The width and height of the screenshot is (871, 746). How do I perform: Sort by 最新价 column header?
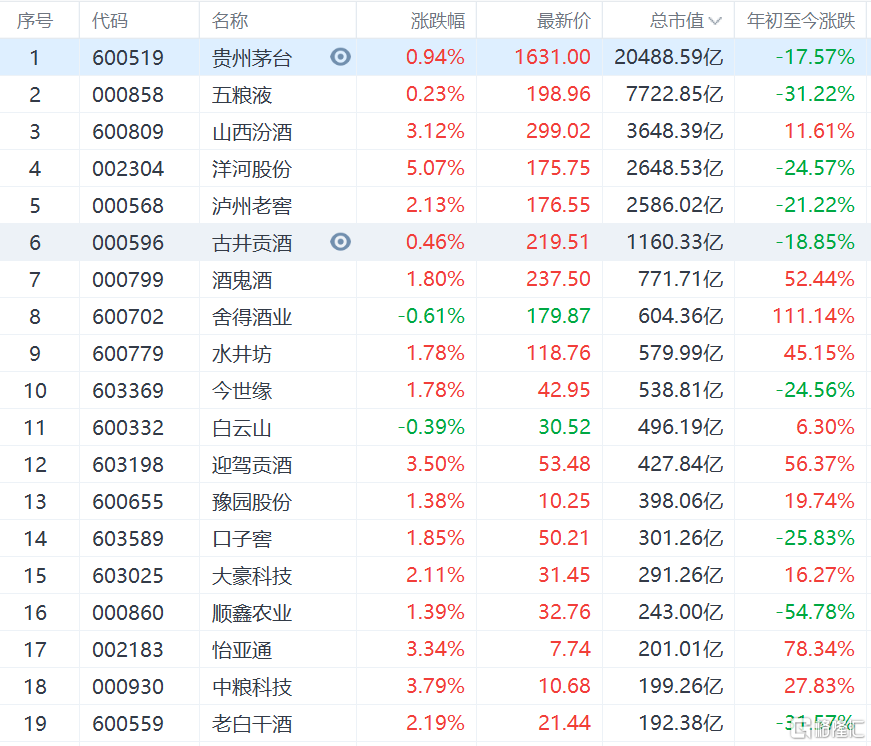(x=563, y=21)
